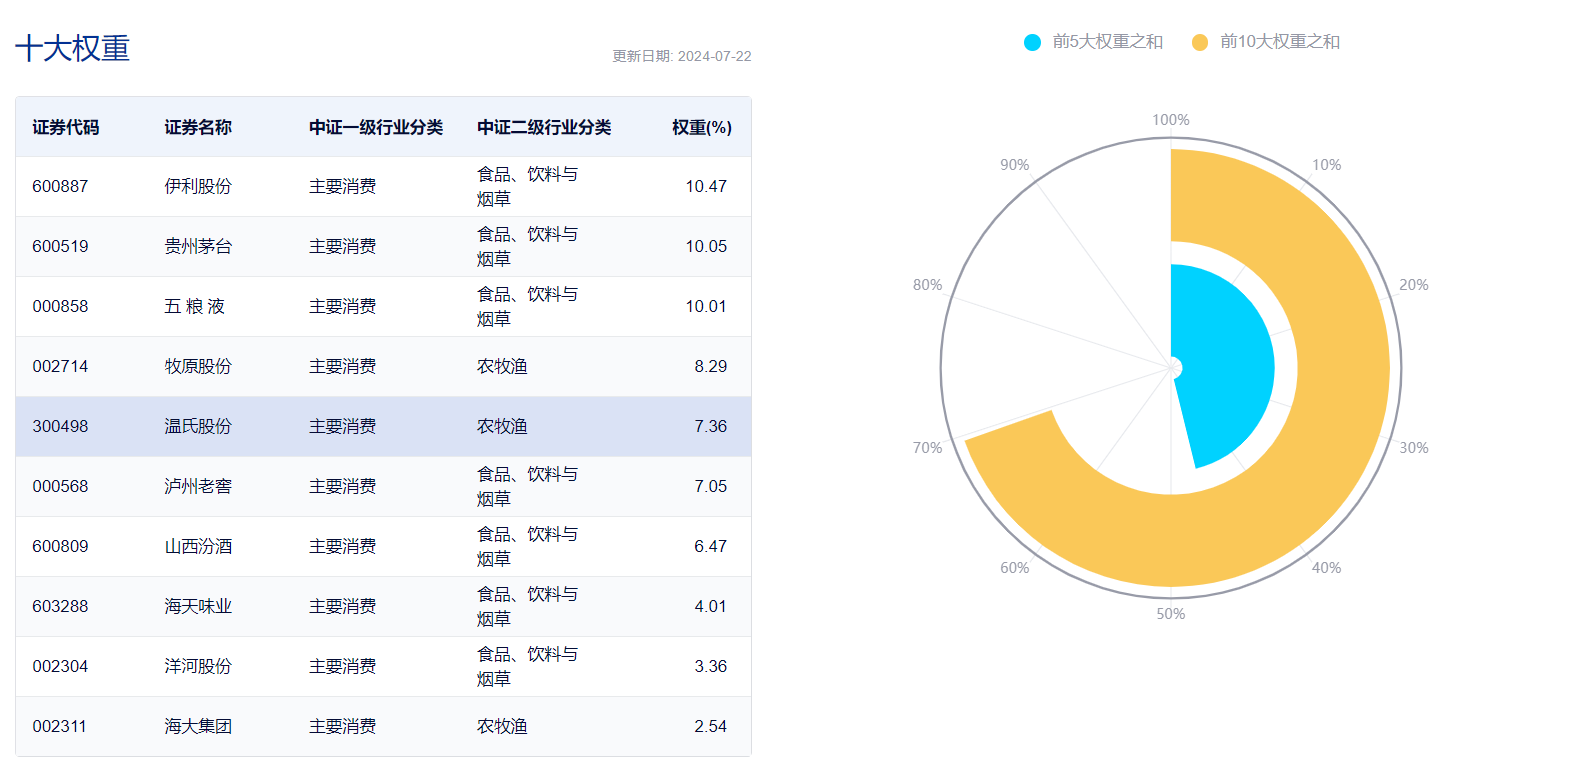The height and width of the screenshot is (770, 1583).
Task: Click stock code 002304
Action: (x=60, y=667)
